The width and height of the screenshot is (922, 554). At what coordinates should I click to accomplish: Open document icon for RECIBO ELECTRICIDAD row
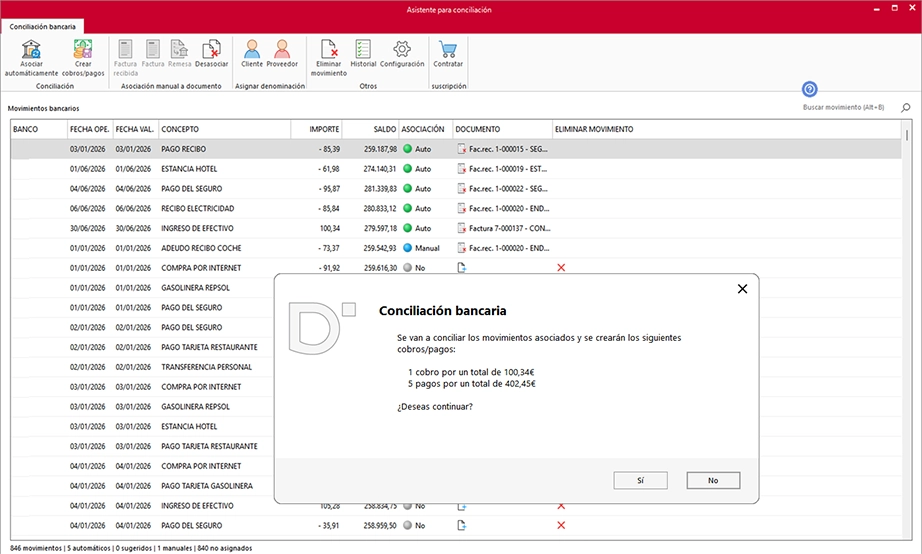point(462,209)
